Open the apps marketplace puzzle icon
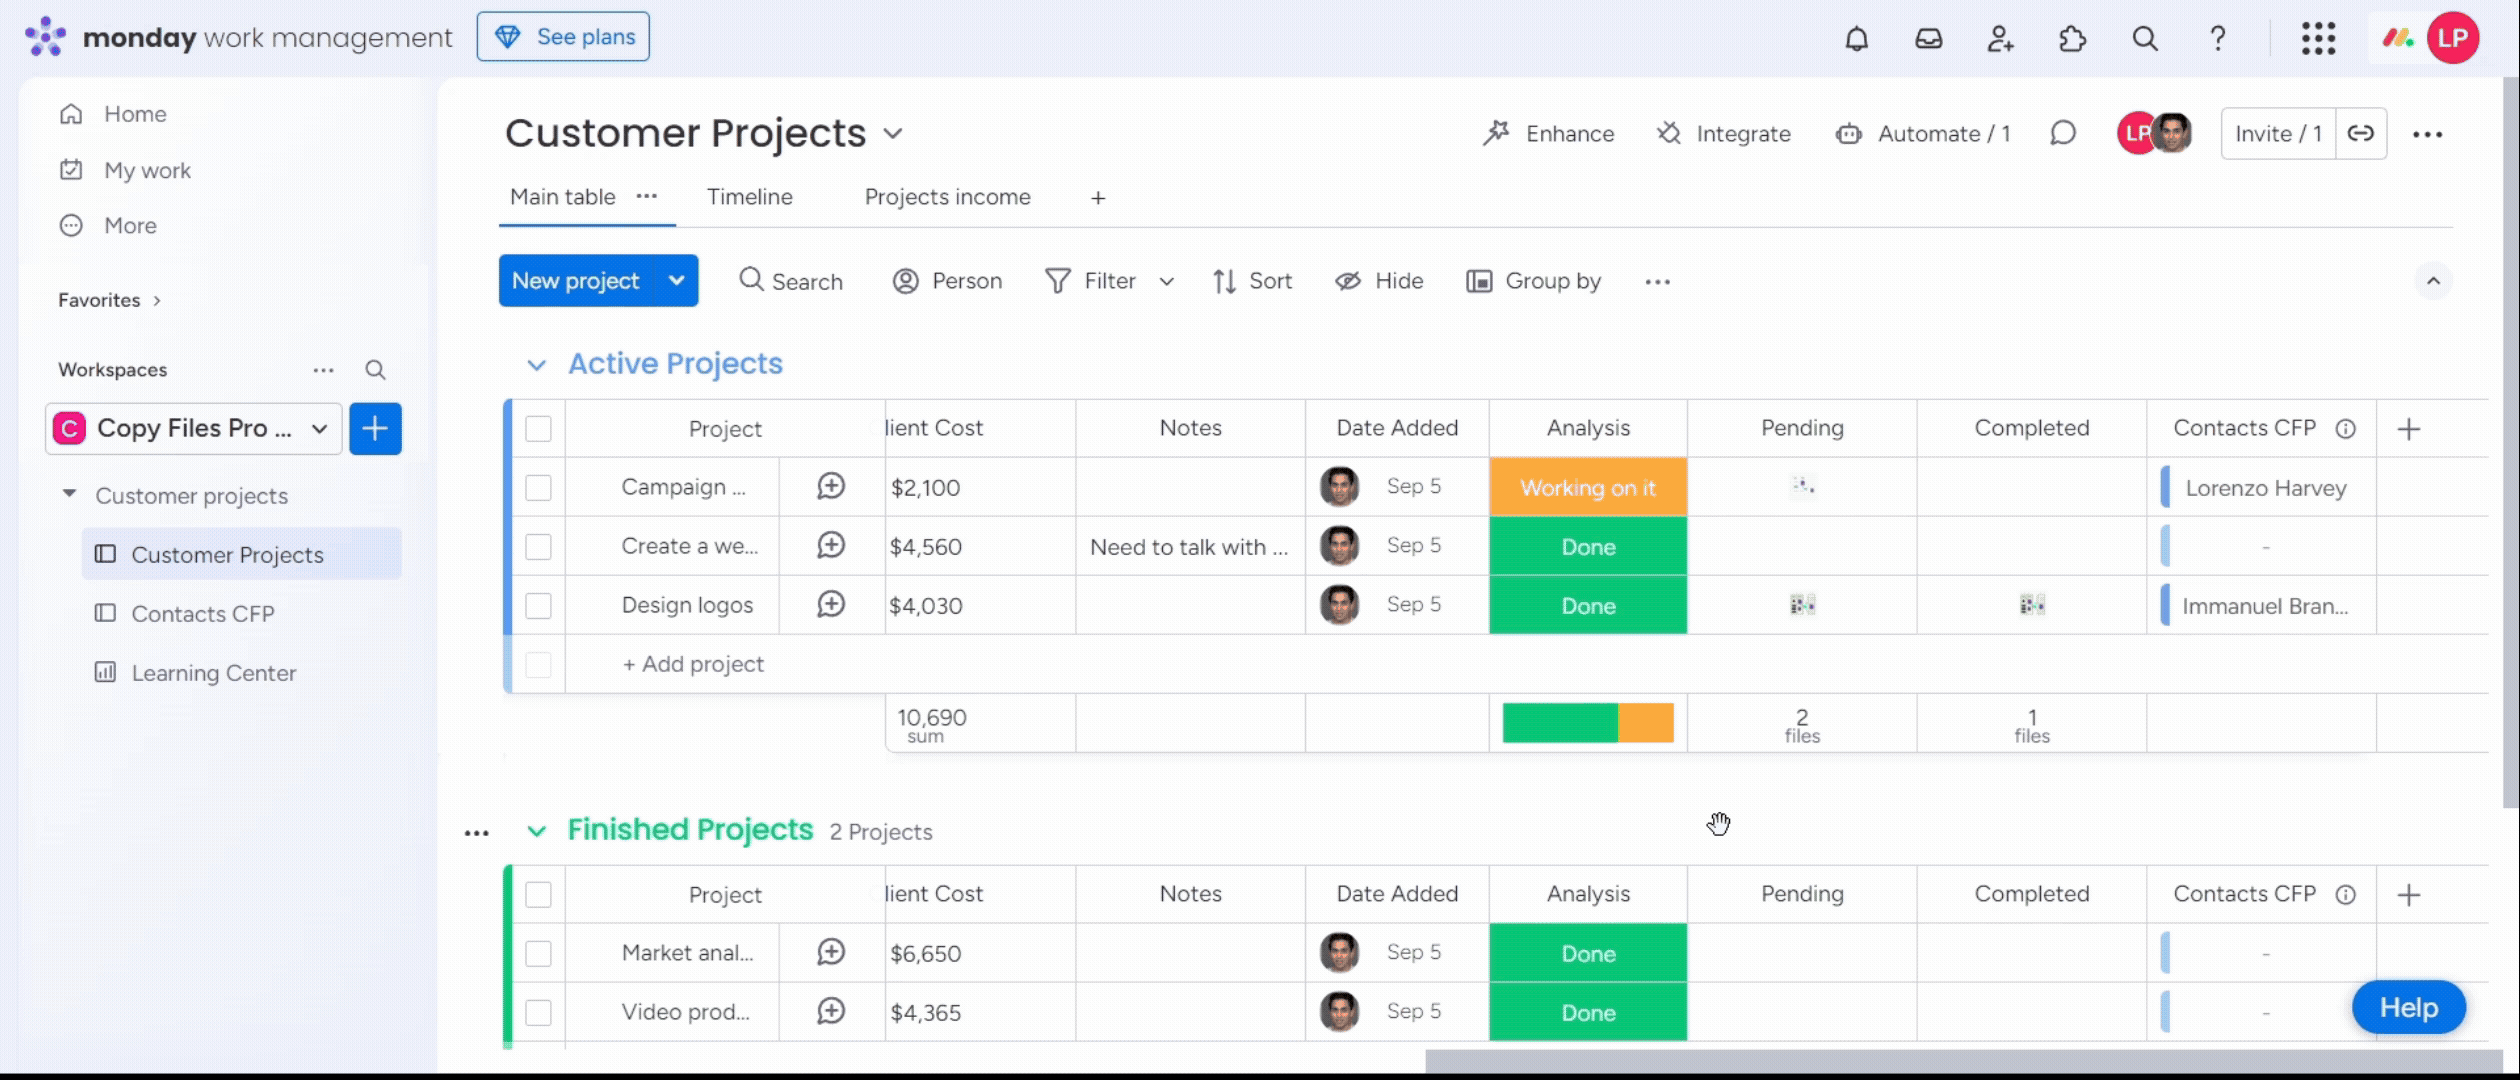 point(2072,39)
